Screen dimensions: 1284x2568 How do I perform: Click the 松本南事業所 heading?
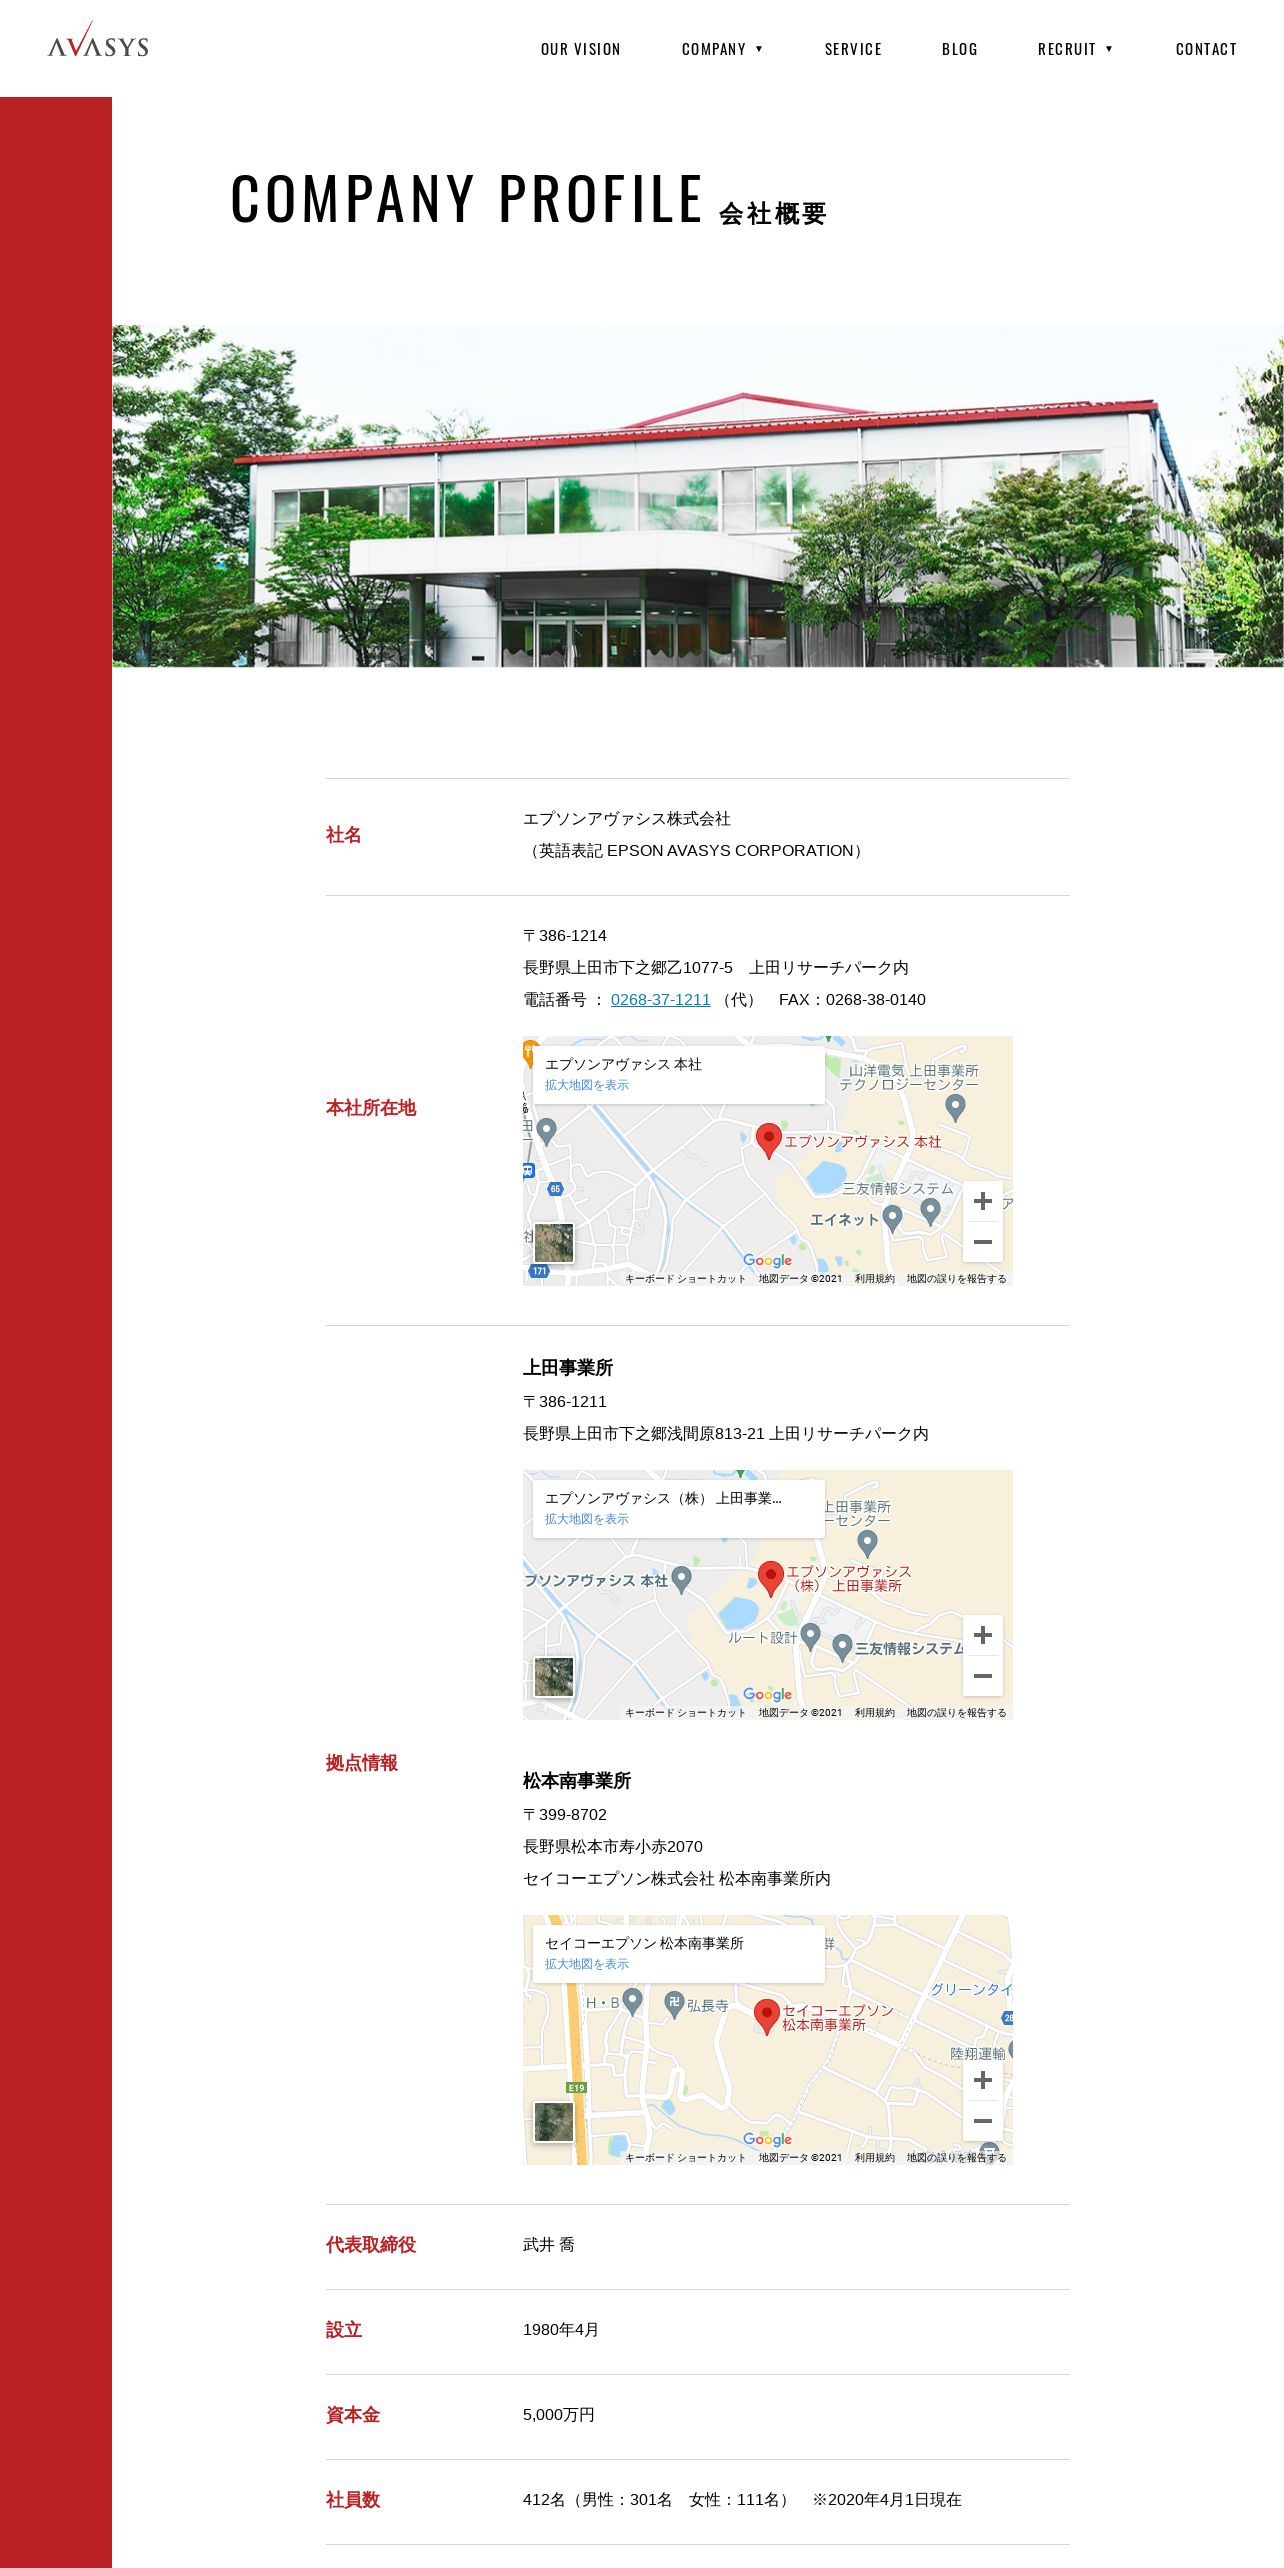577,1780
